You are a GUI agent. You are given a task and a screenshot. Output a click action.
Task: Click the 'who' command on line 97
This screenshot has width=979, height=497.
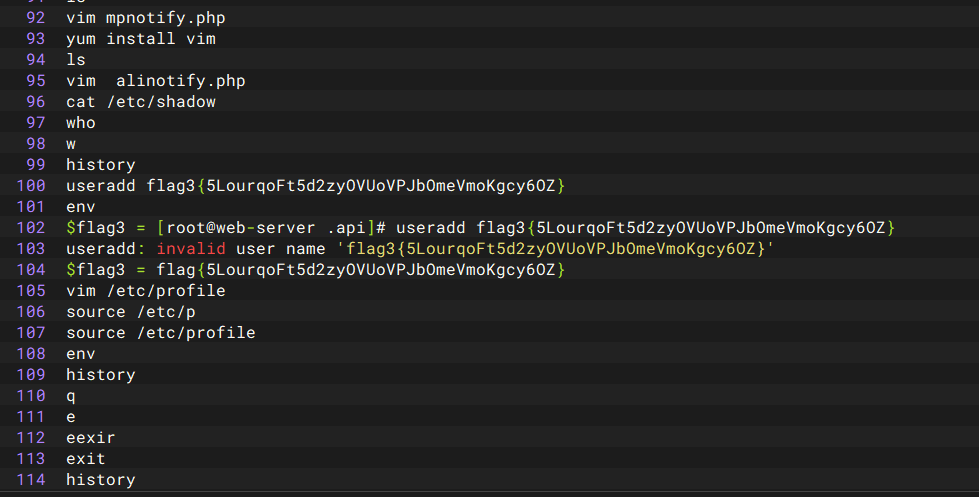81,123
